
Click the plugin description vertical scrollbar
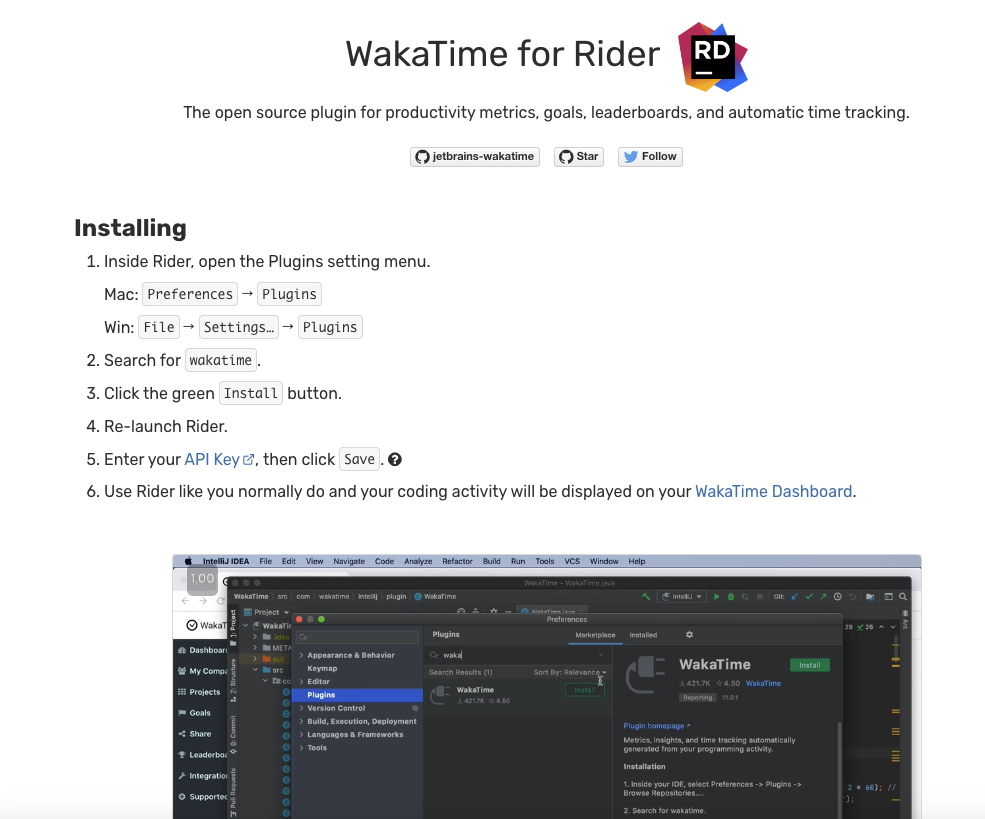pyautogui.click(x=839, y=770)
